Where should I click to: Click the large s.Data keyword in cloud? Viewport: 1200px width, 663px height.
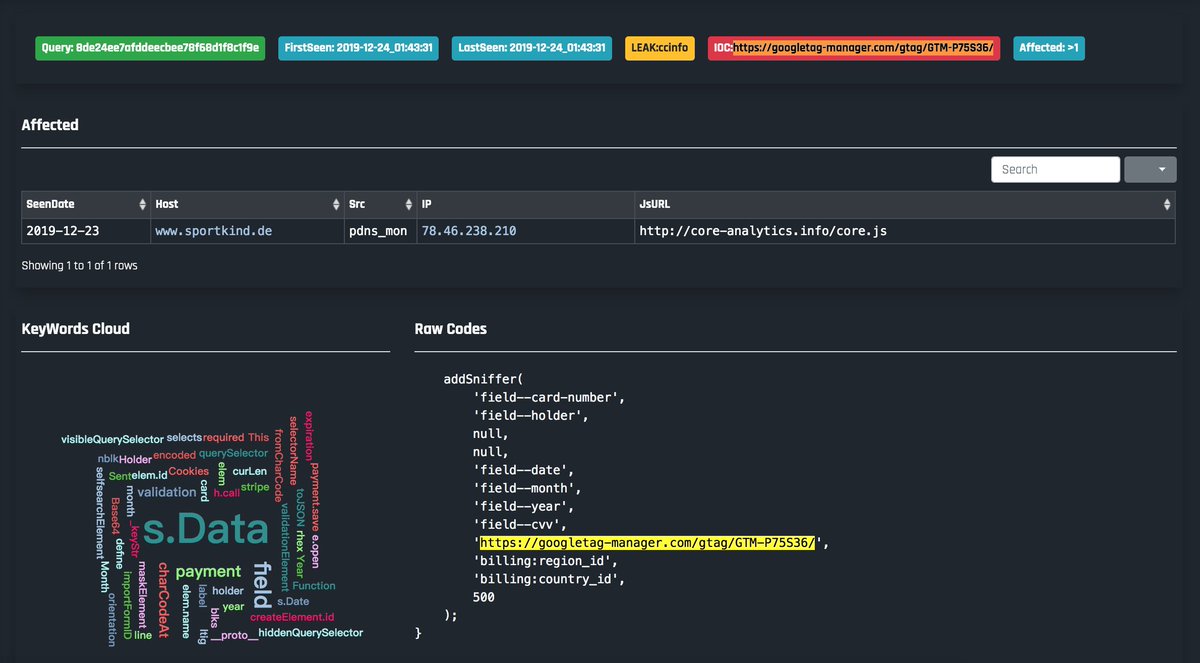[206, 530]
